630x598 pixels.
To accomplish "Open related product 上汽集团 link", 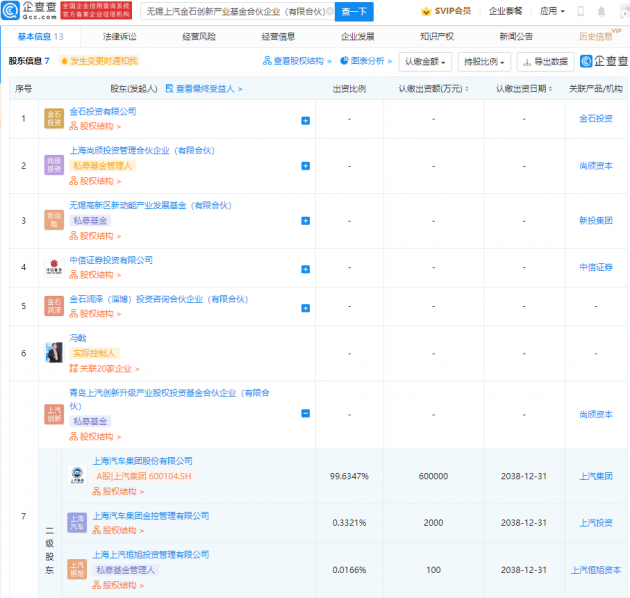I will click(x=596, y=476).
